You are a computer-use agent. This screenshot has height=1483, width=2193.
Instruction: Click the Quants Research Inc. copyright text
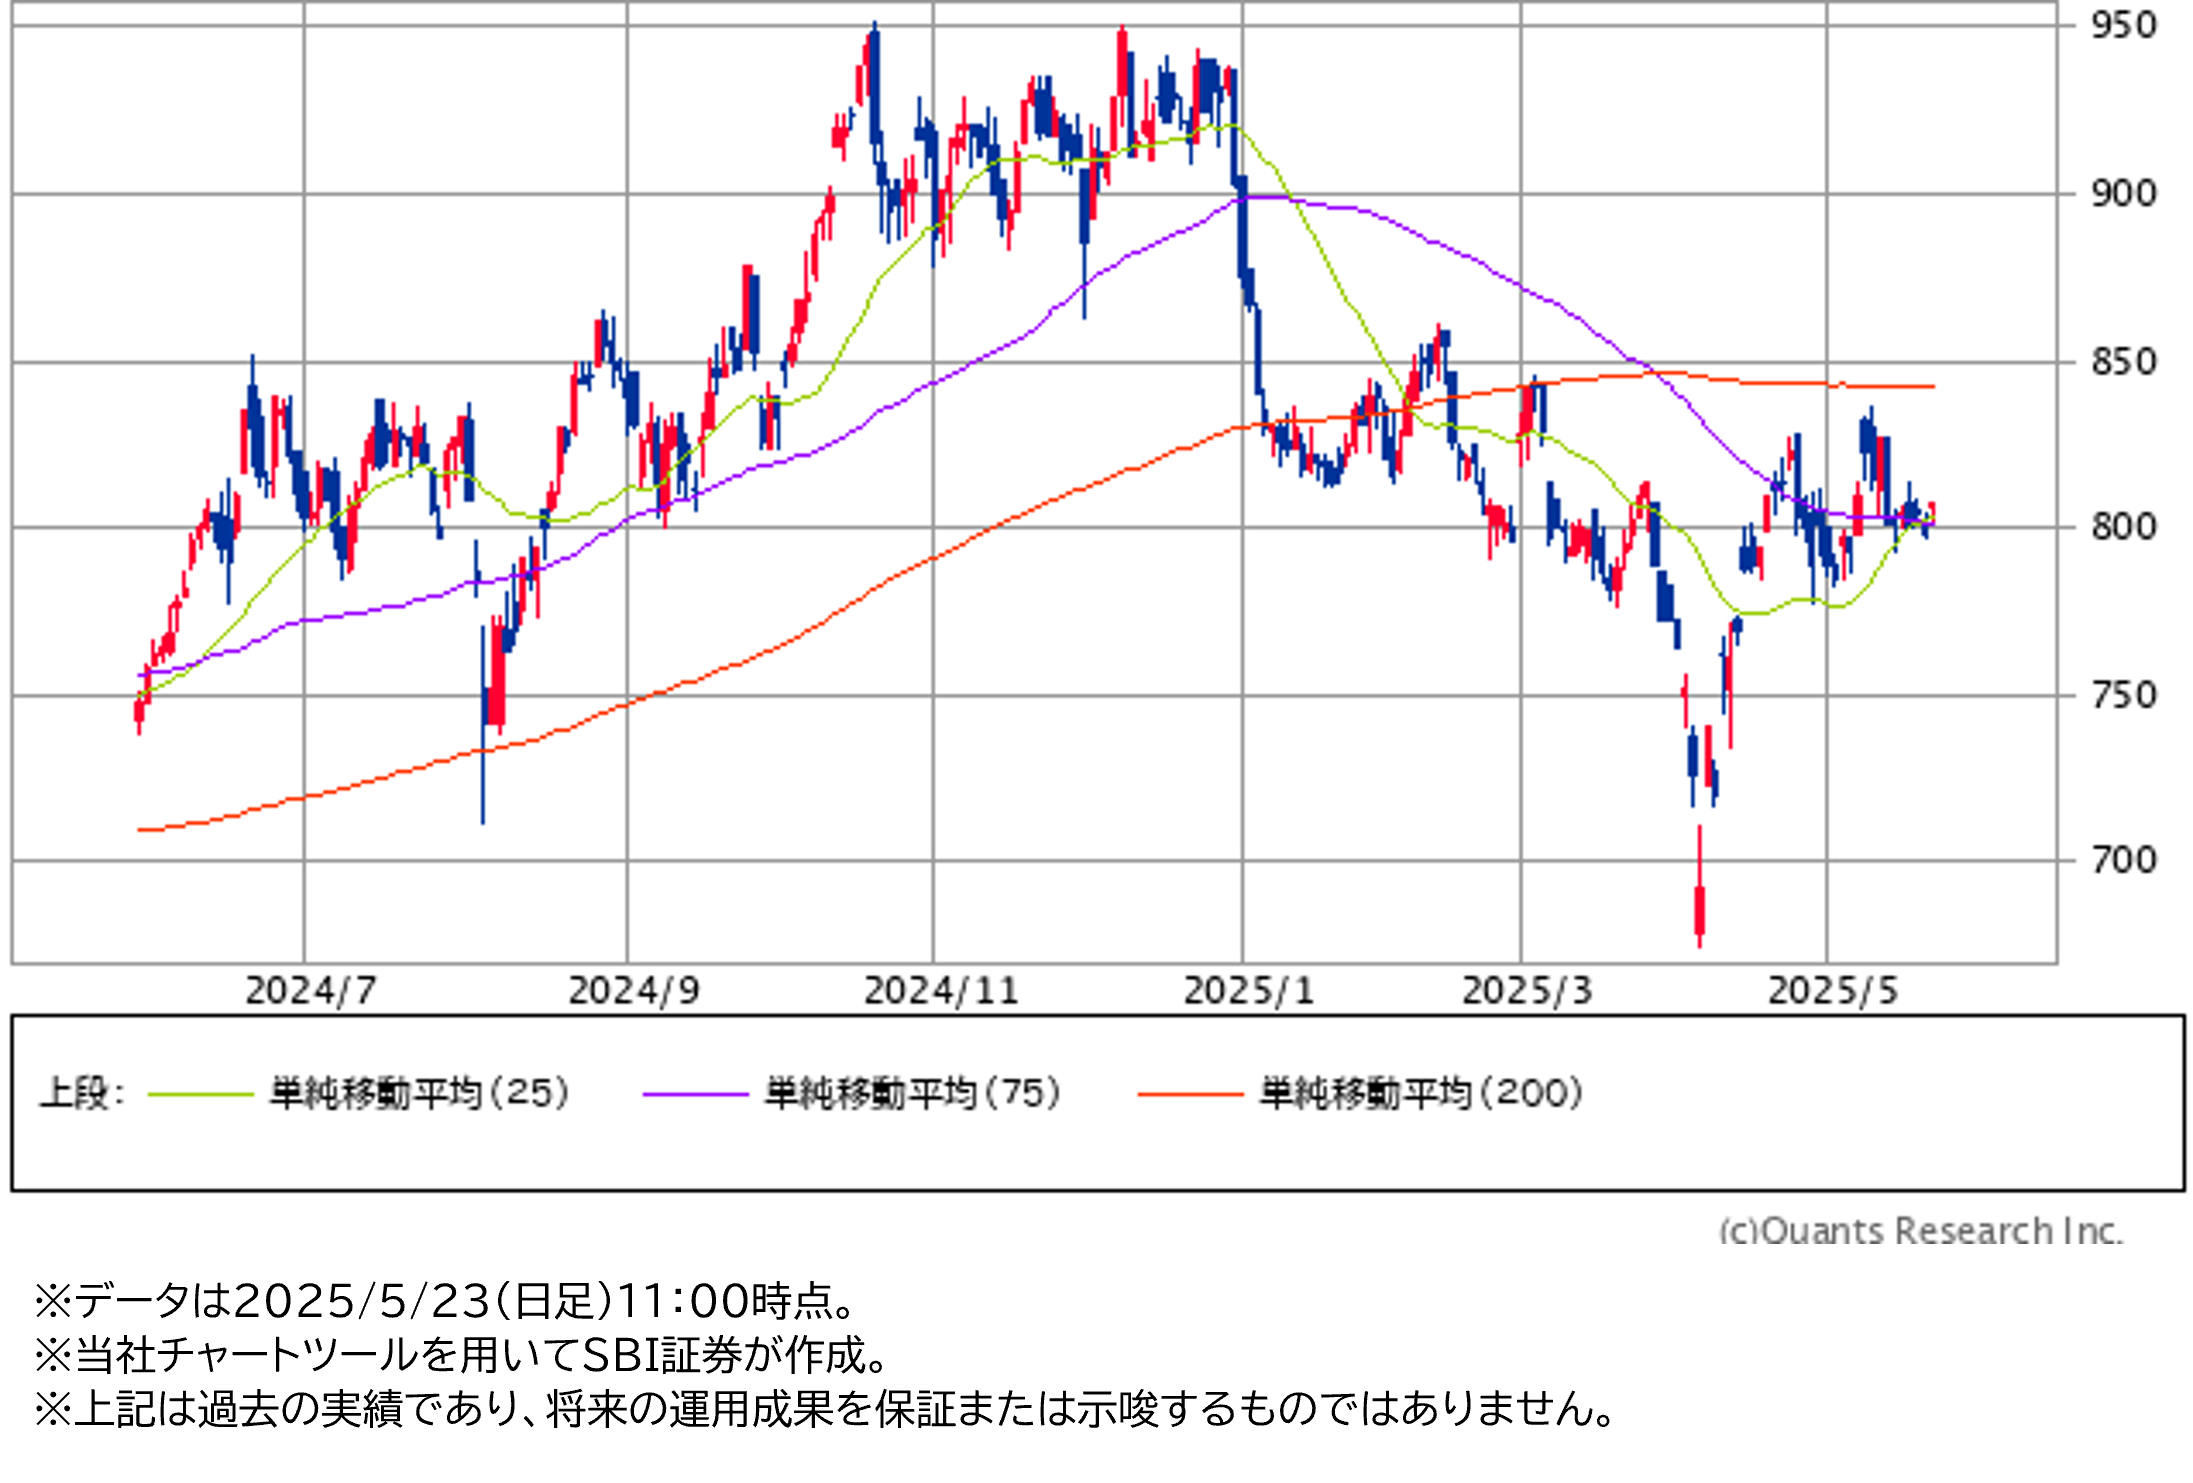(x=1920, y=1230)
